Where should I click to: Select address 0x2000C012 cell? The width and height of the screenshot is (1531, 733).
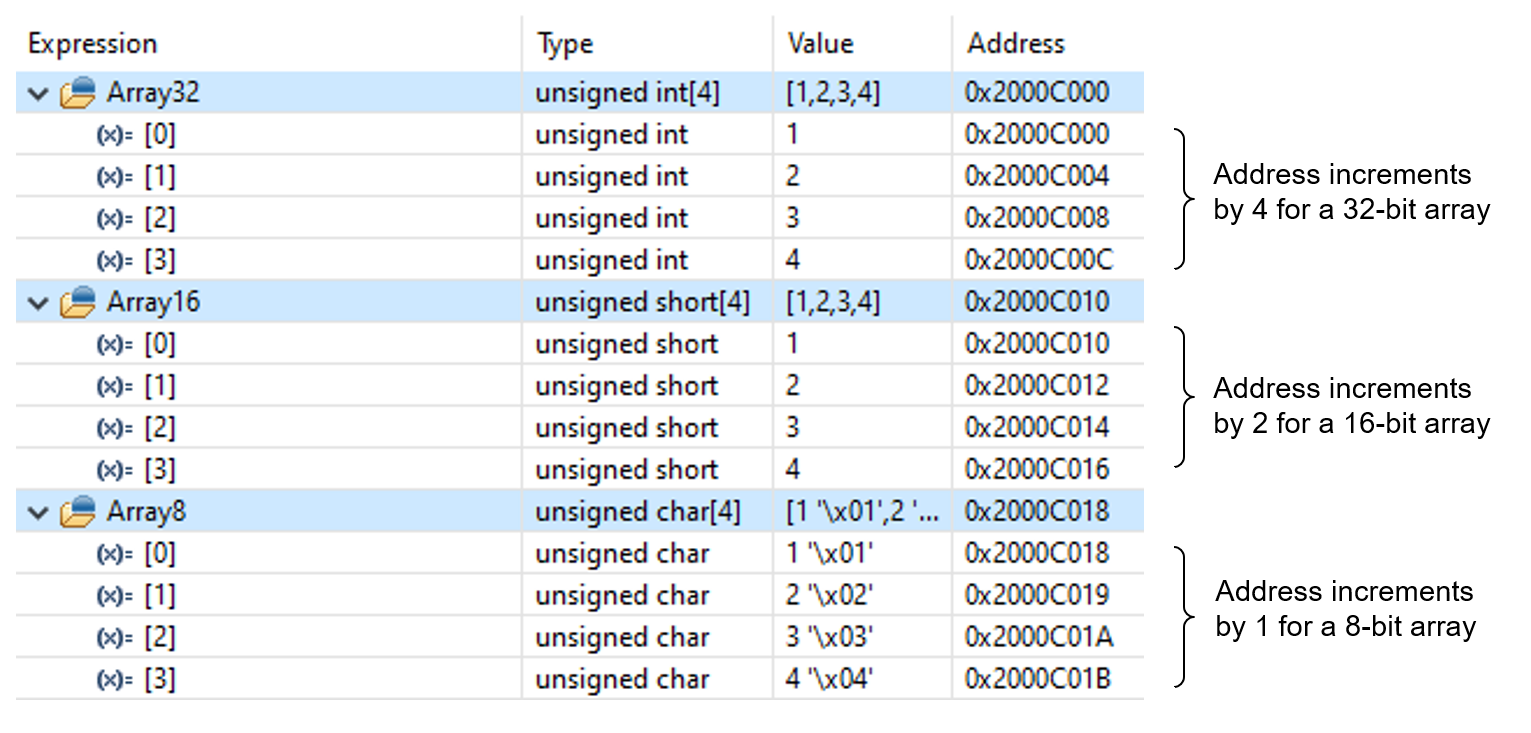(1036, 386)
